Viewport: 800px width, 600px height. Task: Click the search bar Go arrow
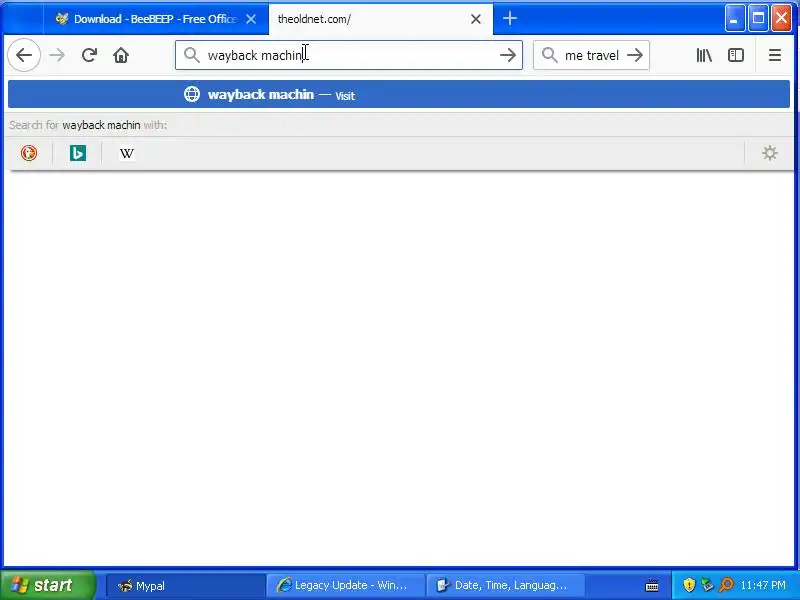click(635, 55)
